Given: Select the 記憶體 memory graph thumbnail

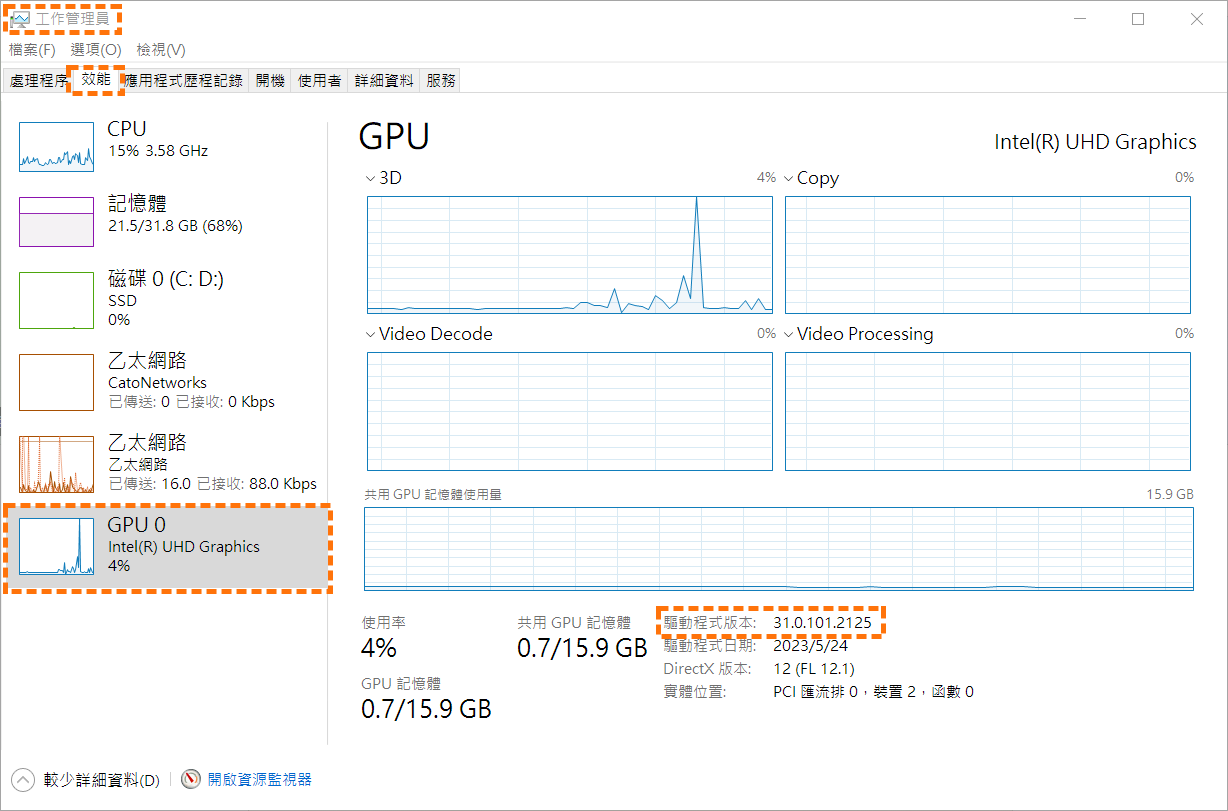Looking at the screenshot, I should point(56,221).
